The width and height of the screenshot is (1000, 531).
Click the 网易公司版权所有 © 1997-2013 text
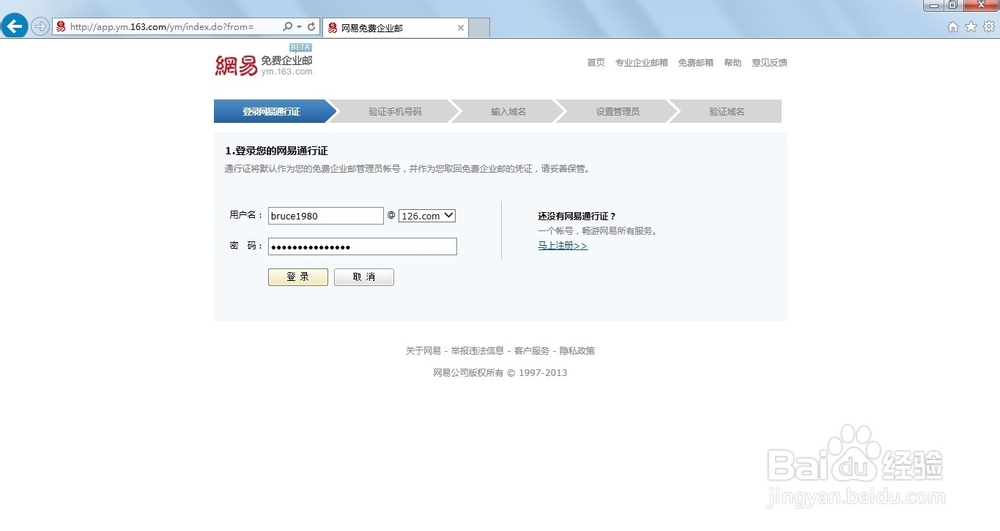500,372
